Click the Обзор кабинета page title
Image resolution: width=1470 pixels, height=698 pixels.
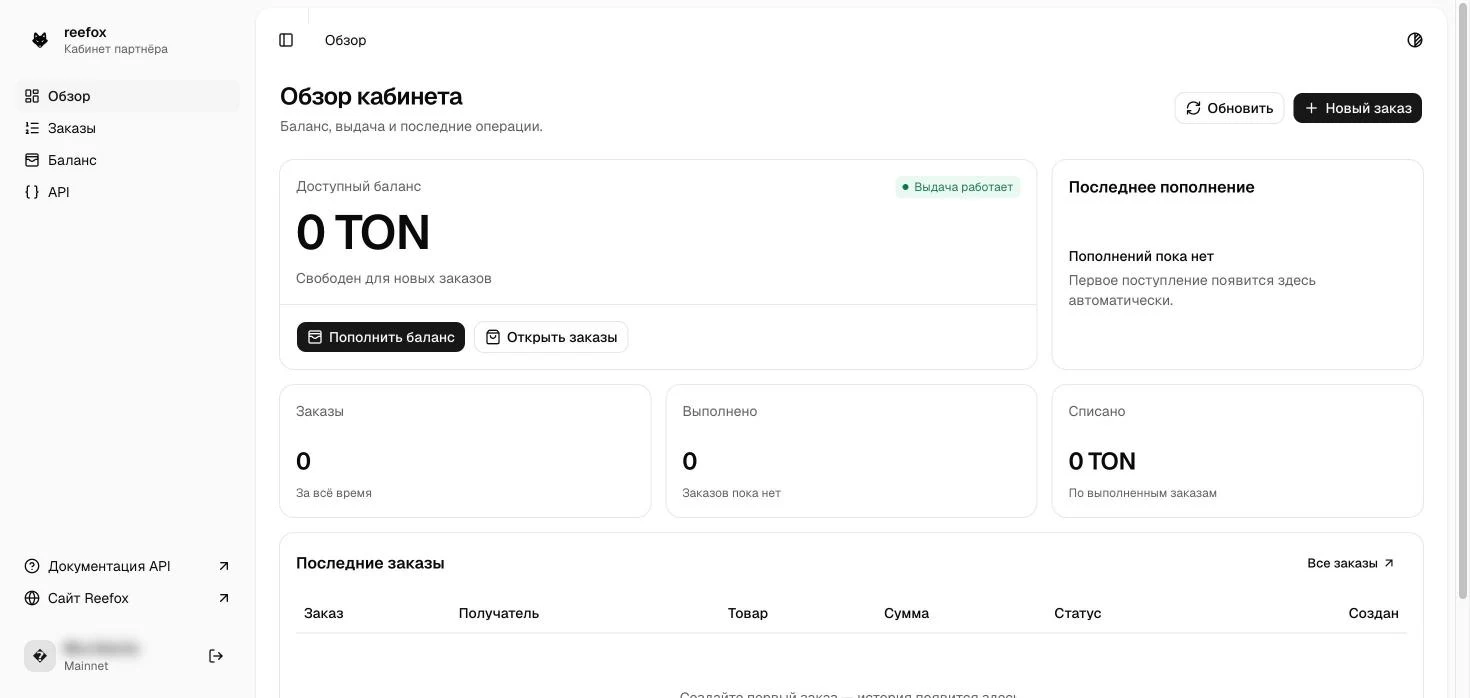click(371, 96)
